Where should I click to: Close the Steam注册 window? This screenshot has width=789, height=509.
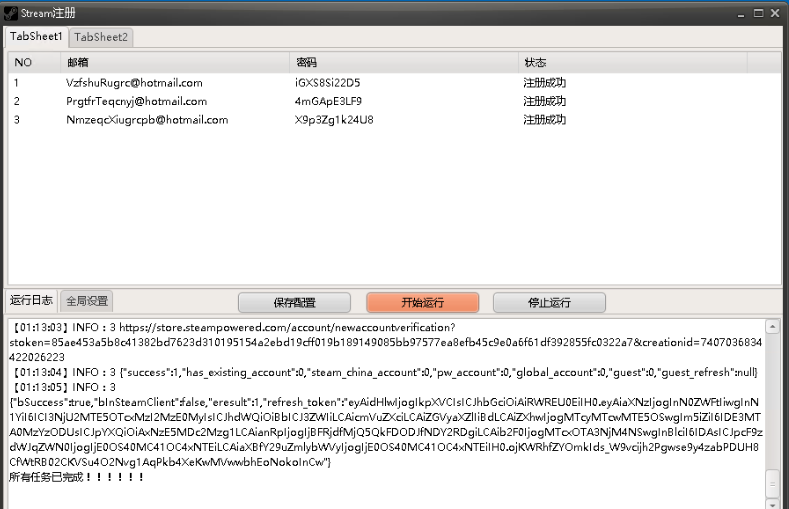774,12
